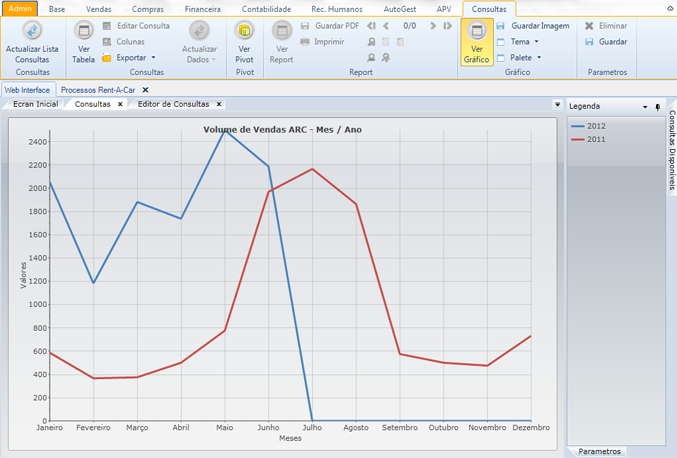Open the Financeira ribbon tab

point(203,8)
